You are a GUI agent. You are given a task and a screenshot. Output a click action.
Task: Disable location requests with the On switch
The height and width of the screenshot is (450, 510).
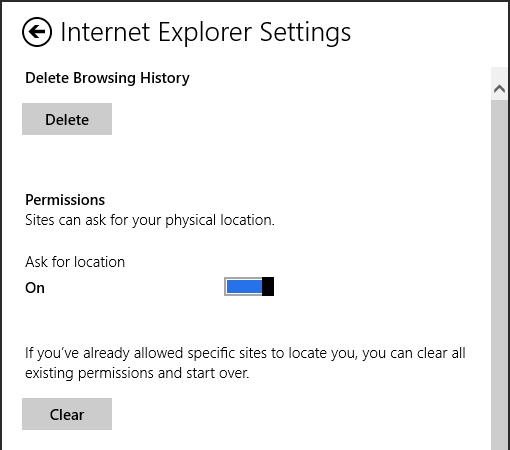249,286
